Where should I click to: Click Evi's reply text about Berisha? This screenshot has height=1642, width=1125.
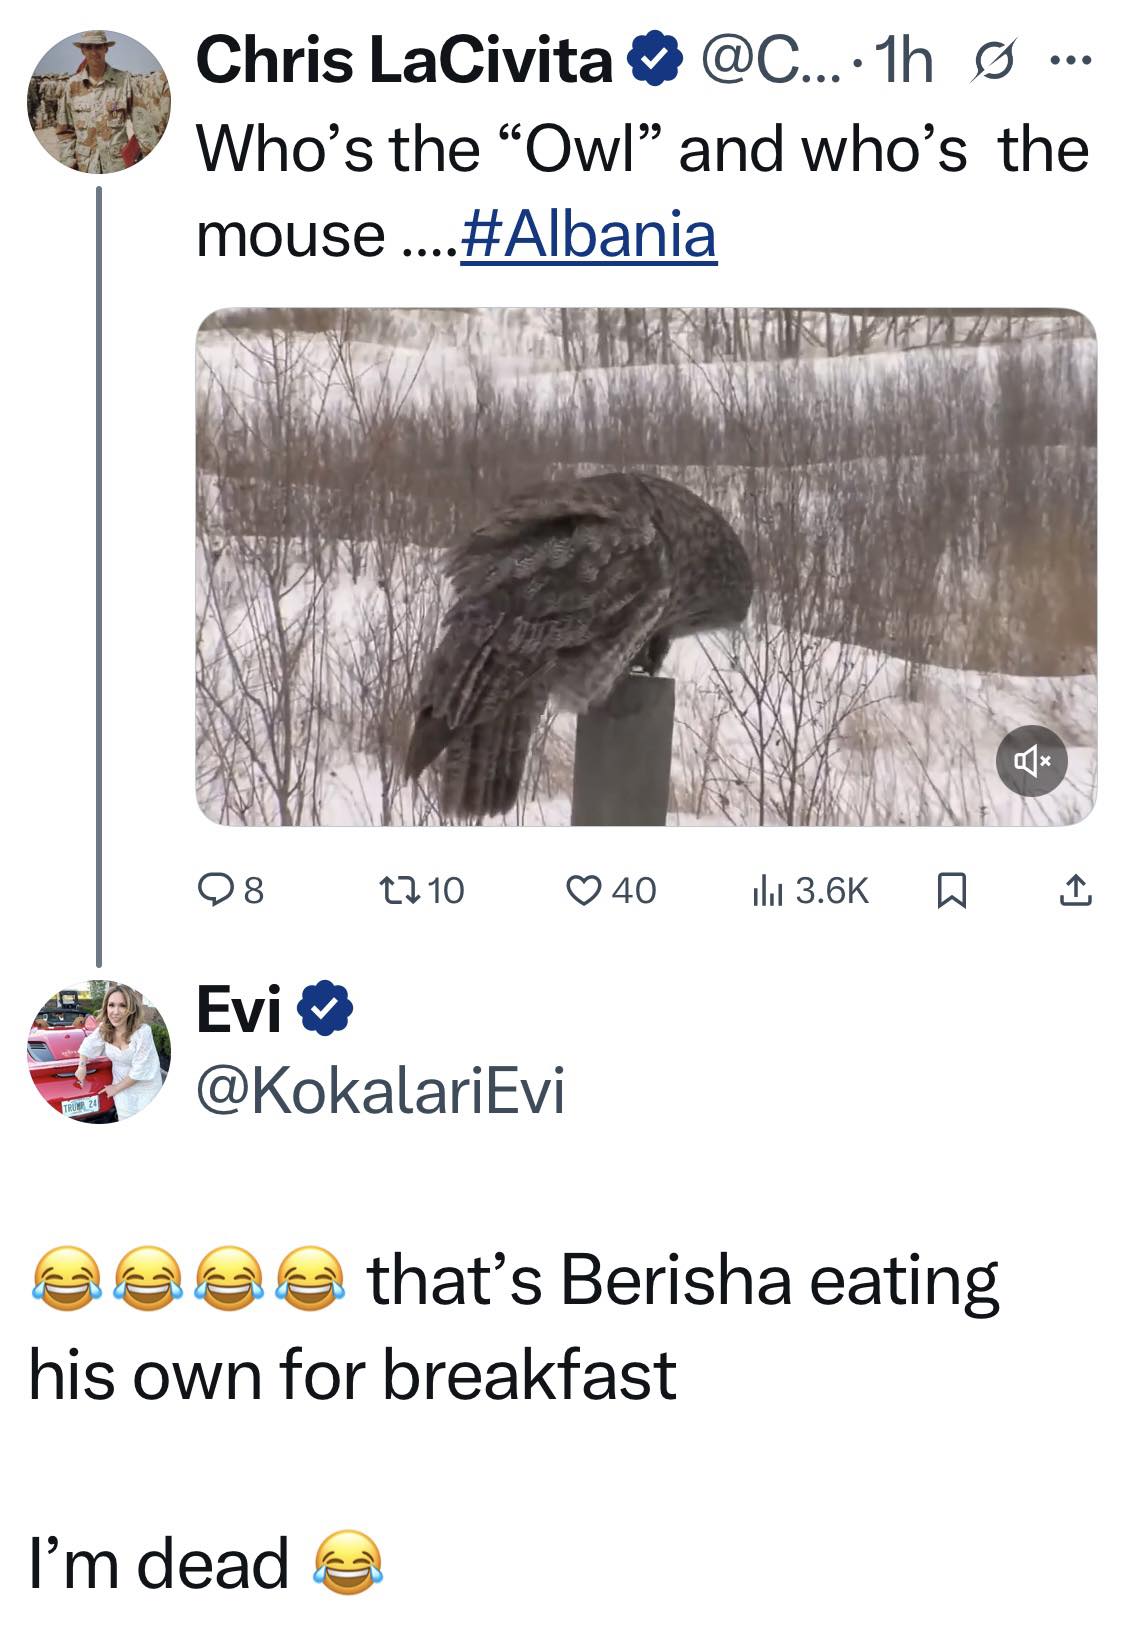[x=514, y=1326]
